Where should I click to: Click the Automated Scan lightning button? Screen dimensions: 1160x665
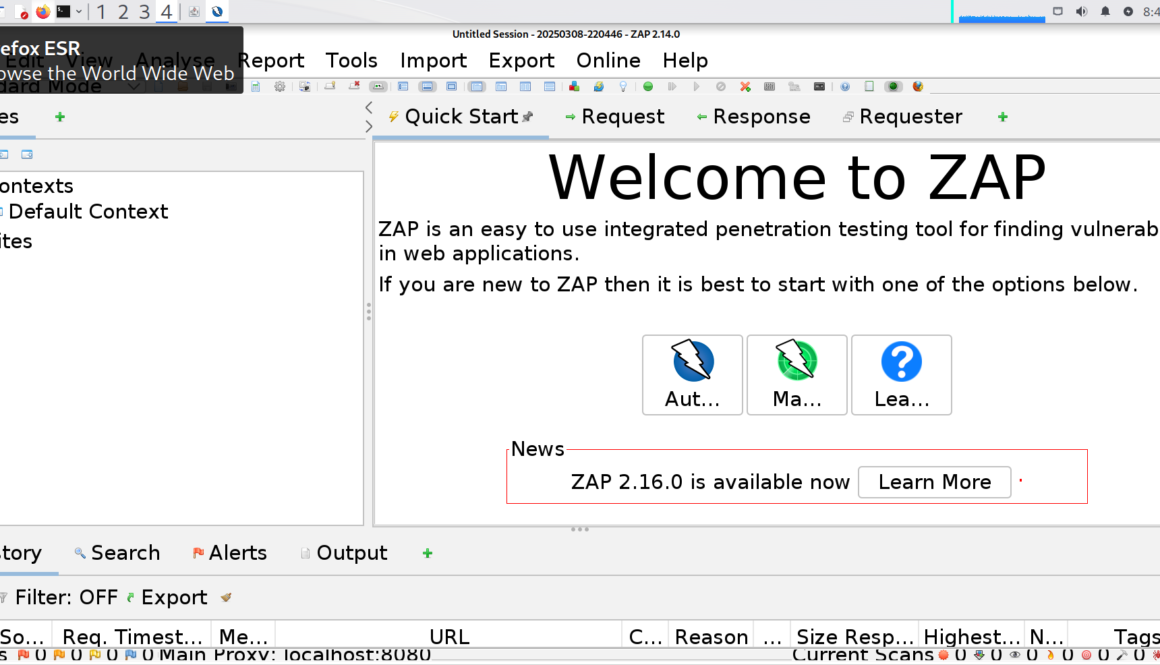[692, 375]
